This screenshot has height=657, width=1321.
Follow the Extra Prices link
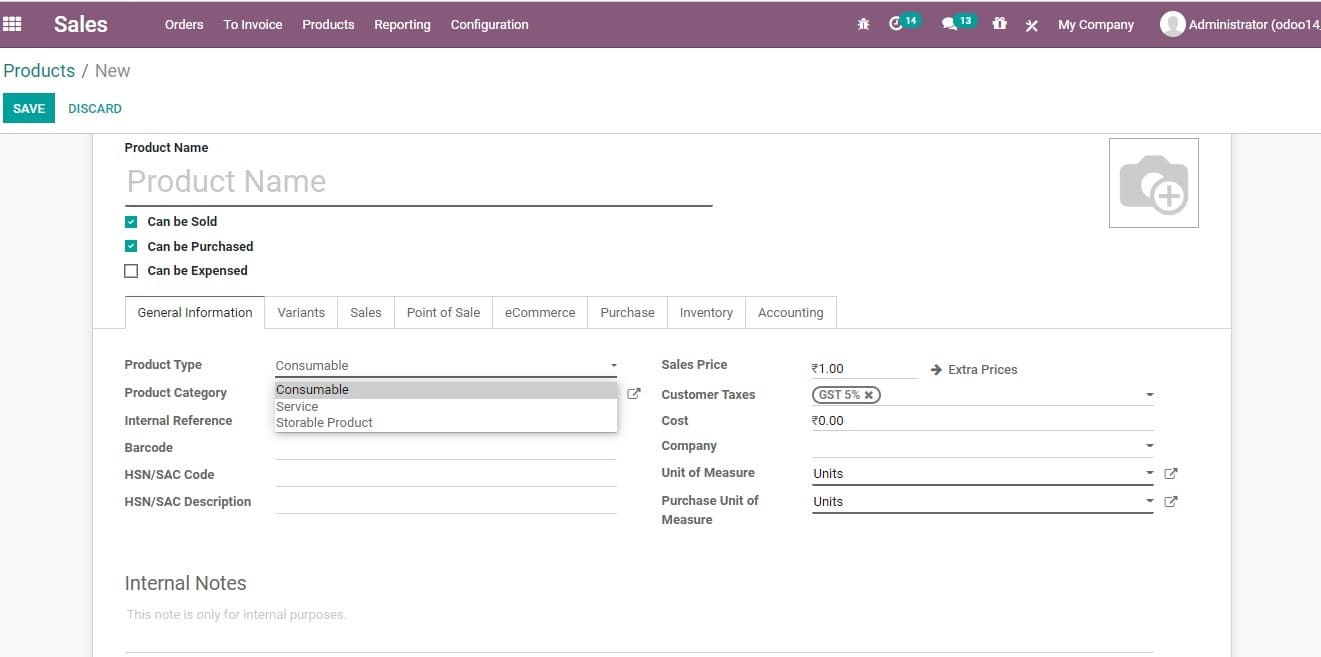coord(983,369)
